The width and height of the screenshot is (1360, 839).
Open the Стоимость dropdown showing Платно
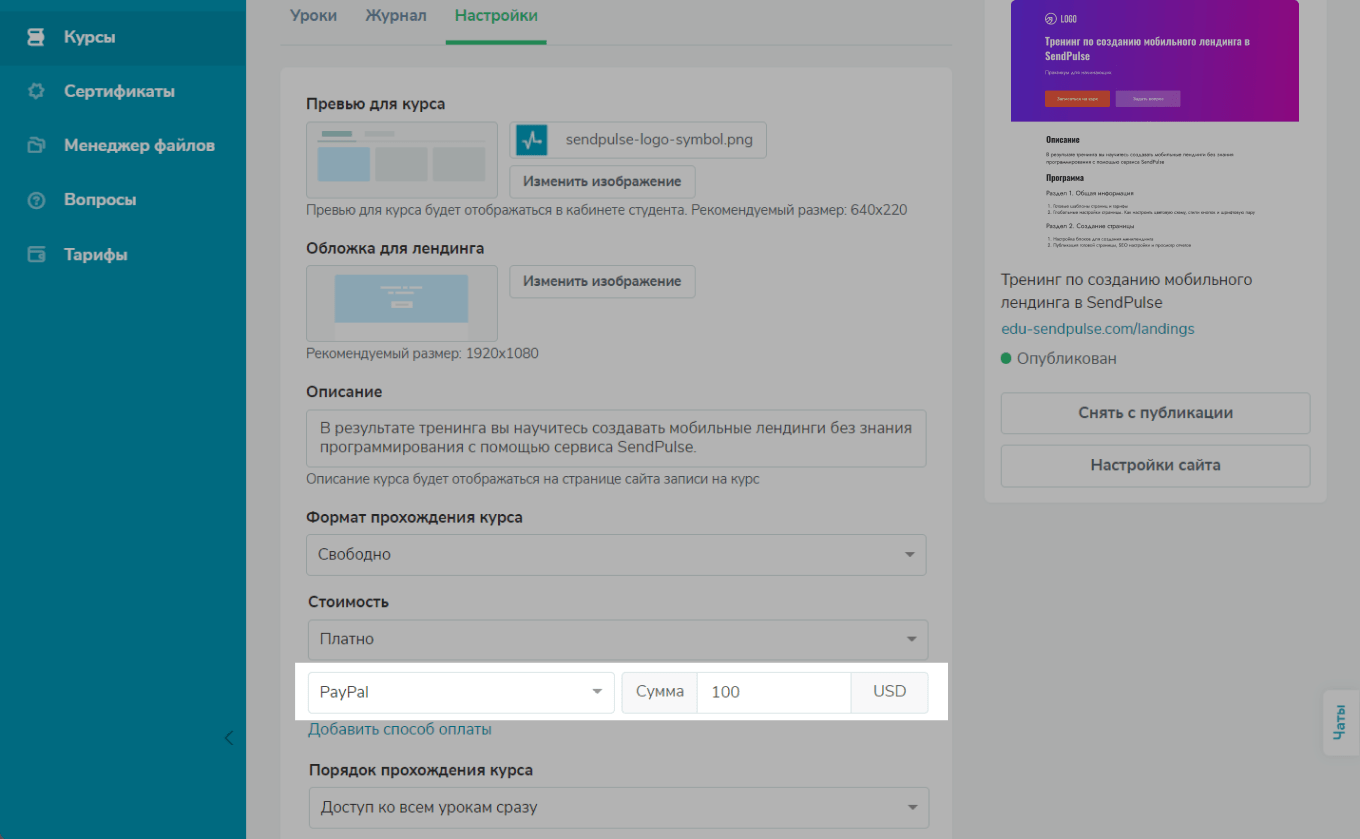pyautogui.click(x=617, y=639)
